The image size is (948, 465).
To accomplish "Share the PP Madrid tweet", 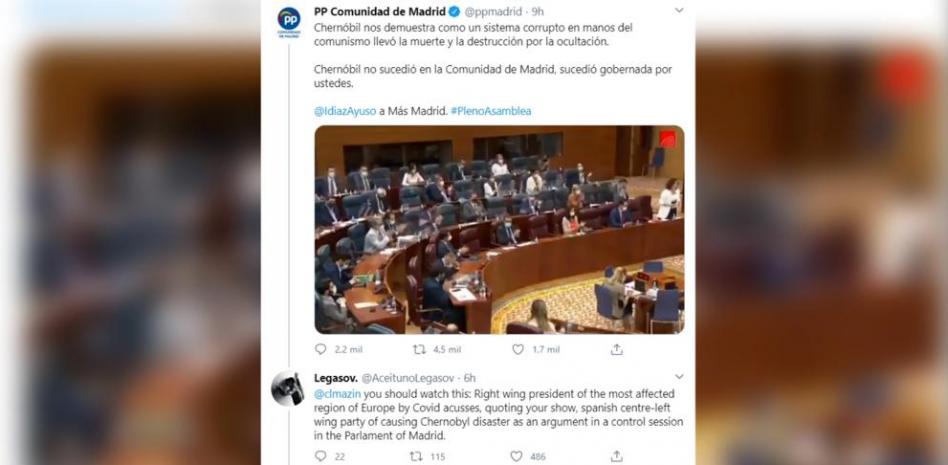I will (617, 350).
